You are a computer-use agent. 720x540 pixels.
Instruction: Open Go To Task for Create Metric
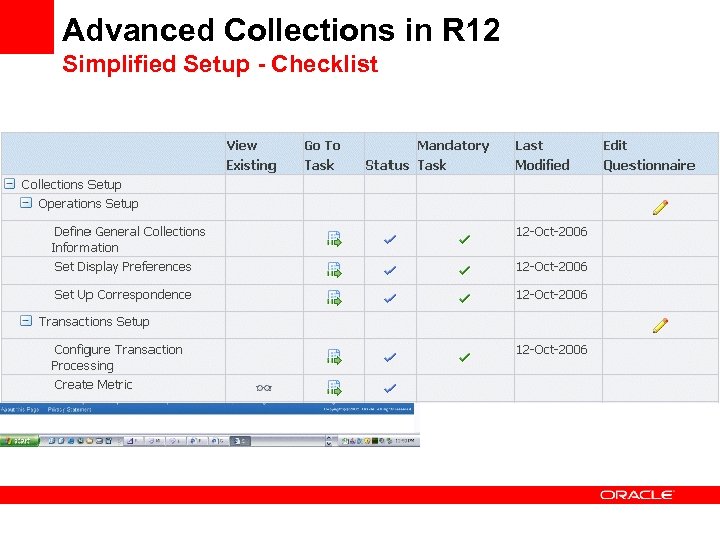[x=334, y=388]
